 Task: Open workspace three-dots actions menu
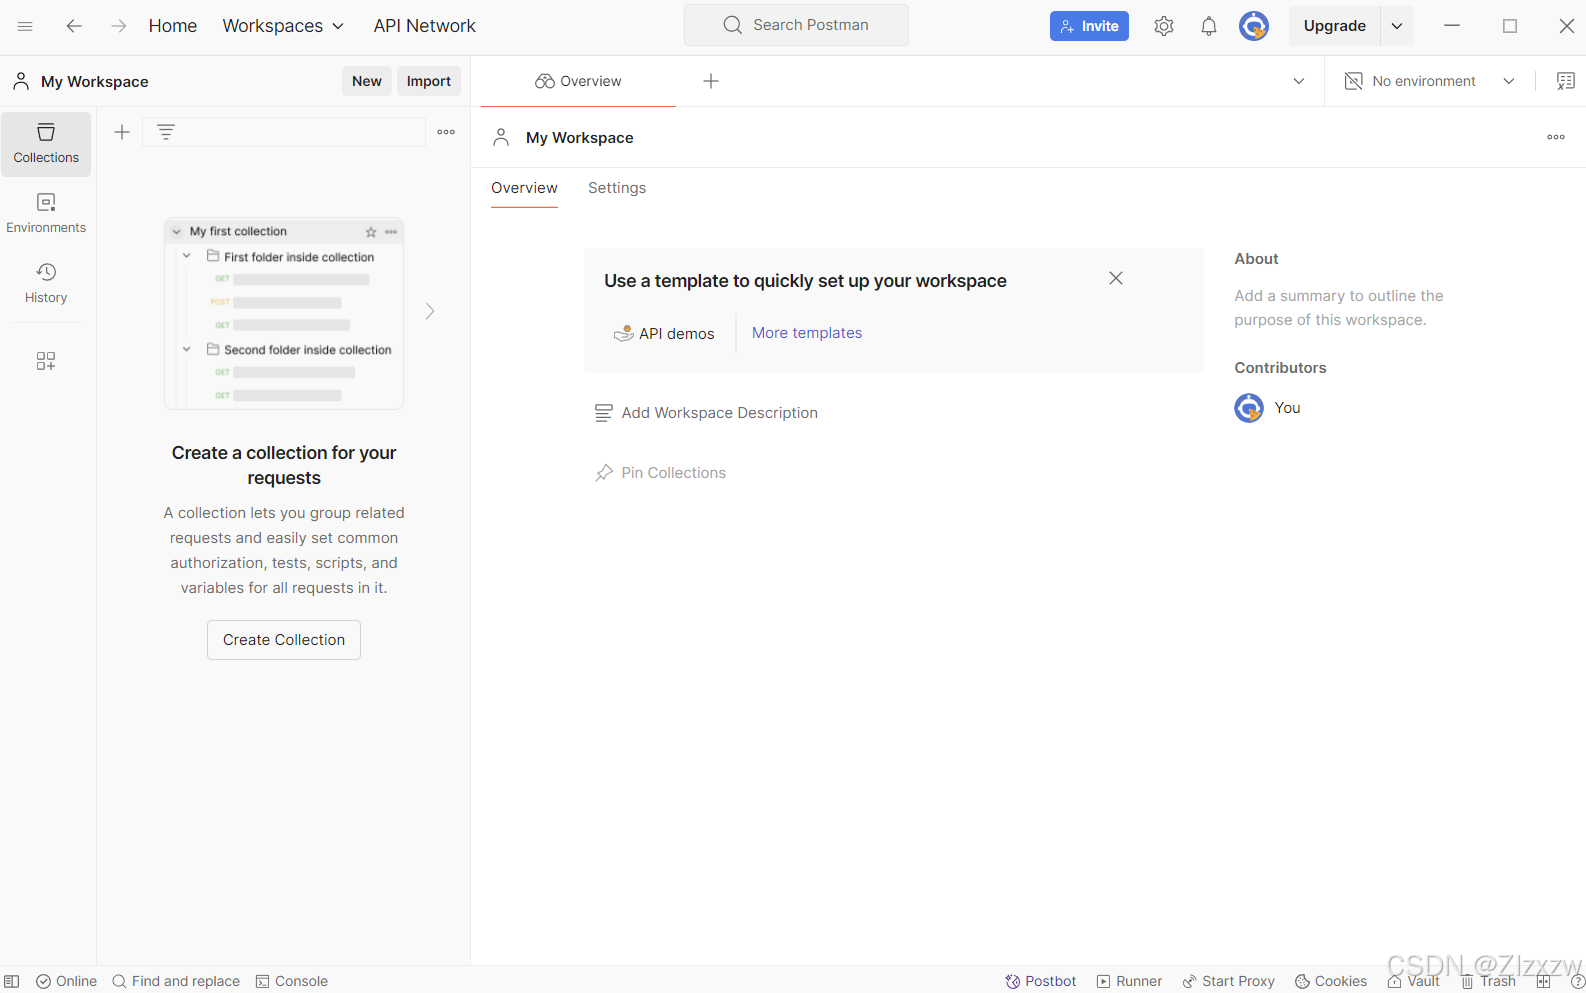[x=1556, y=137]
